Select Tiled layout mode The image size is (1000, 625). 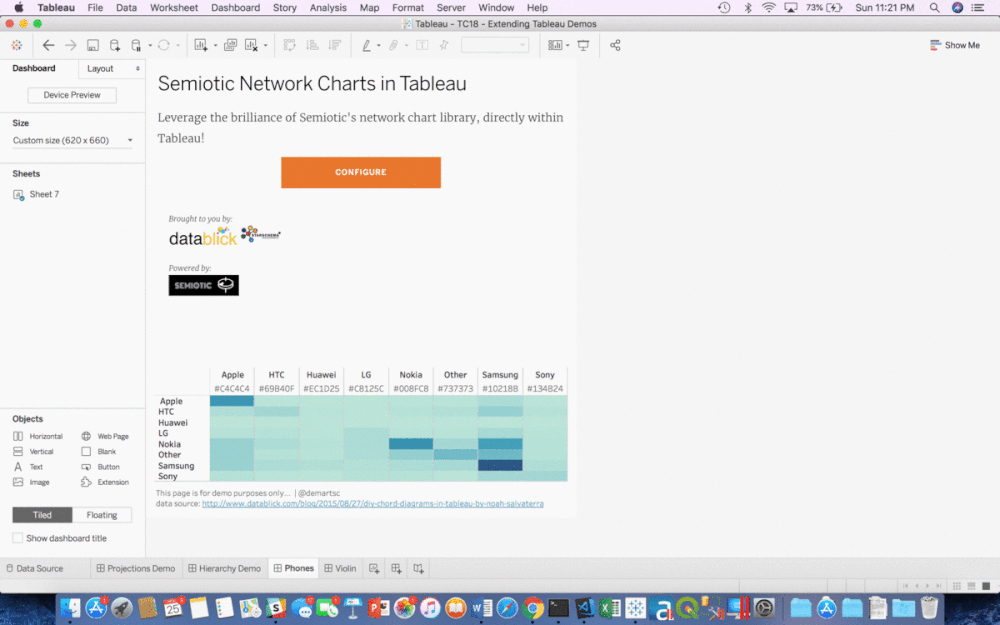[x=42, y=515]
